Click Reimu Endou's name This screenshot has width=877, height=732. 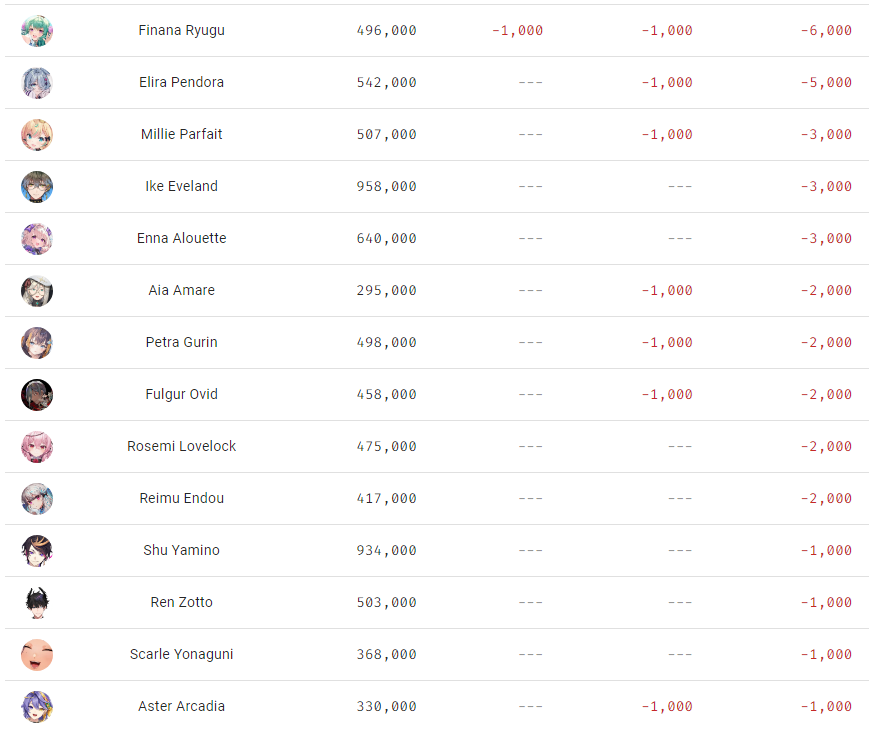(x=182, y=498)
